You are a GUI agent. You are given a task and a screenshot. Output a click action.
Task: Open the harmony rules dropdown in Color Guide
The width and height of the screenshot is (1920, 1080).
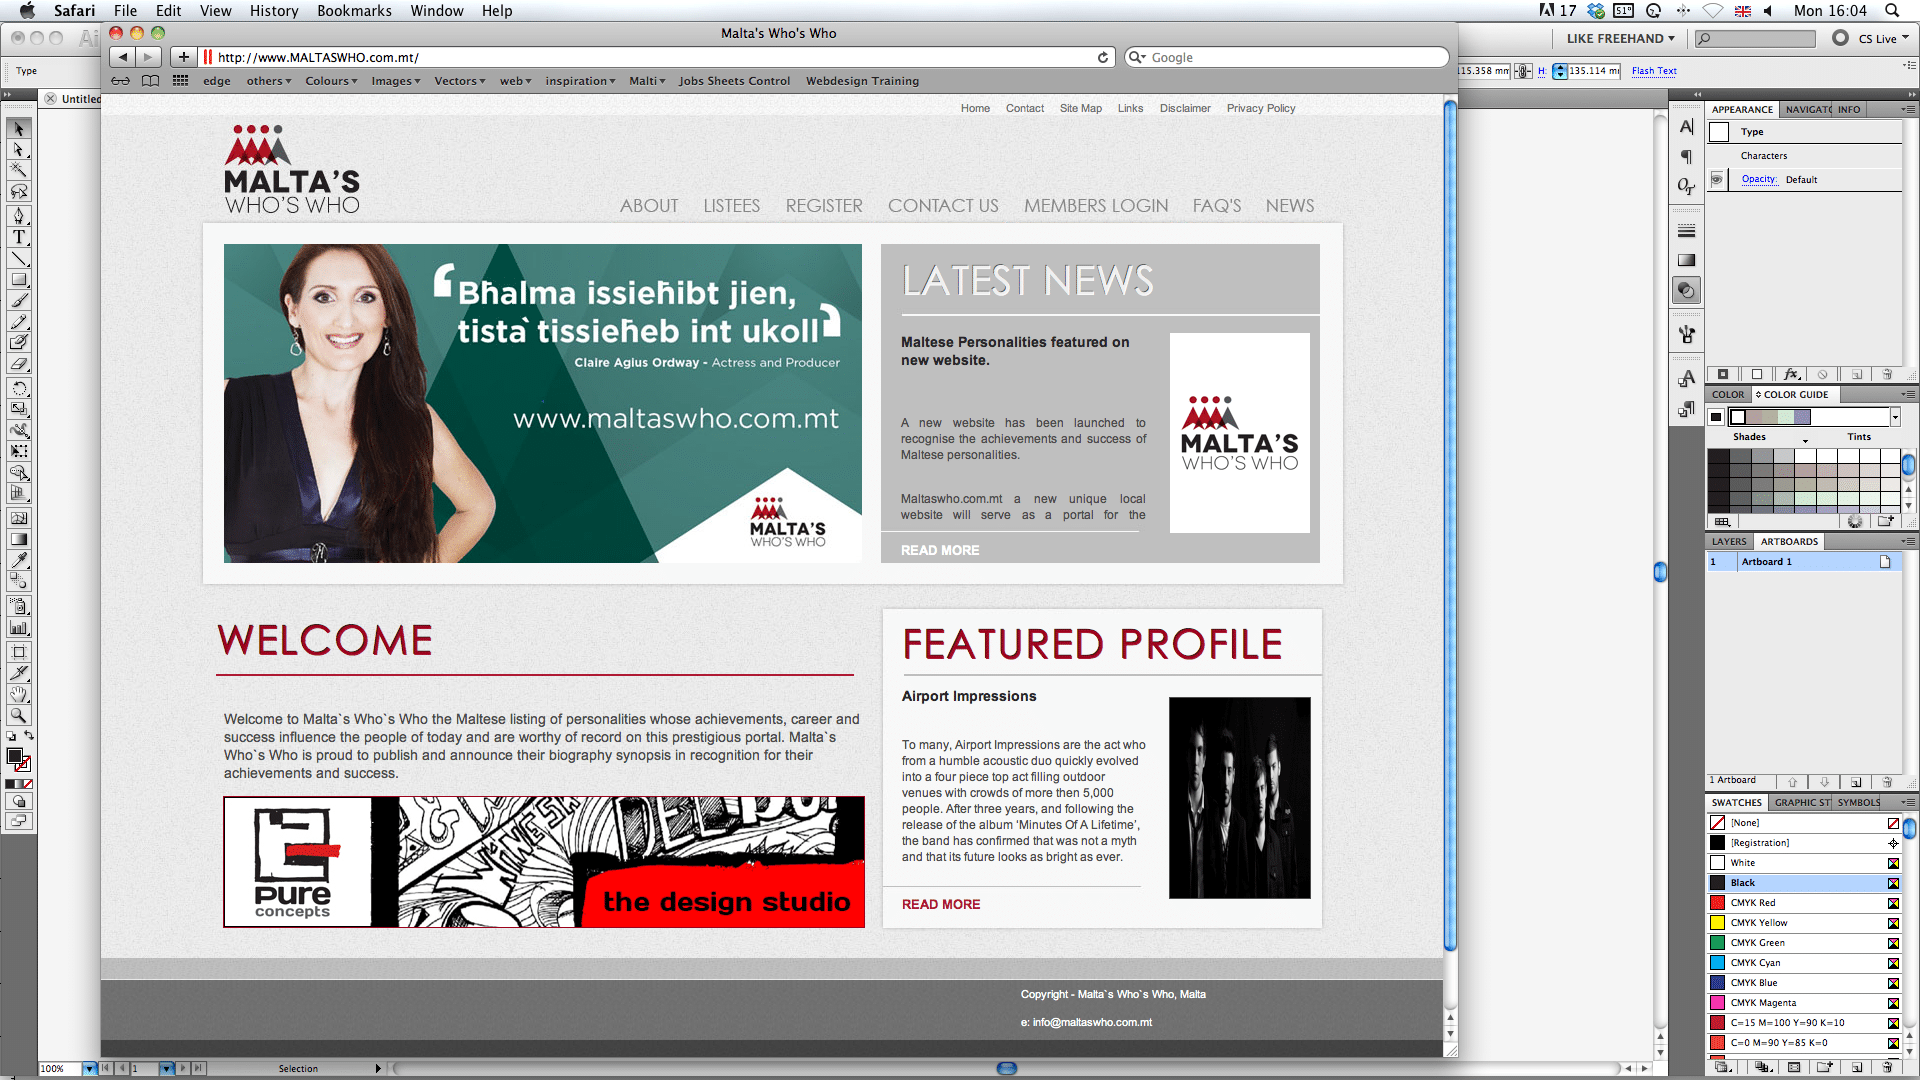point(1895,417)
